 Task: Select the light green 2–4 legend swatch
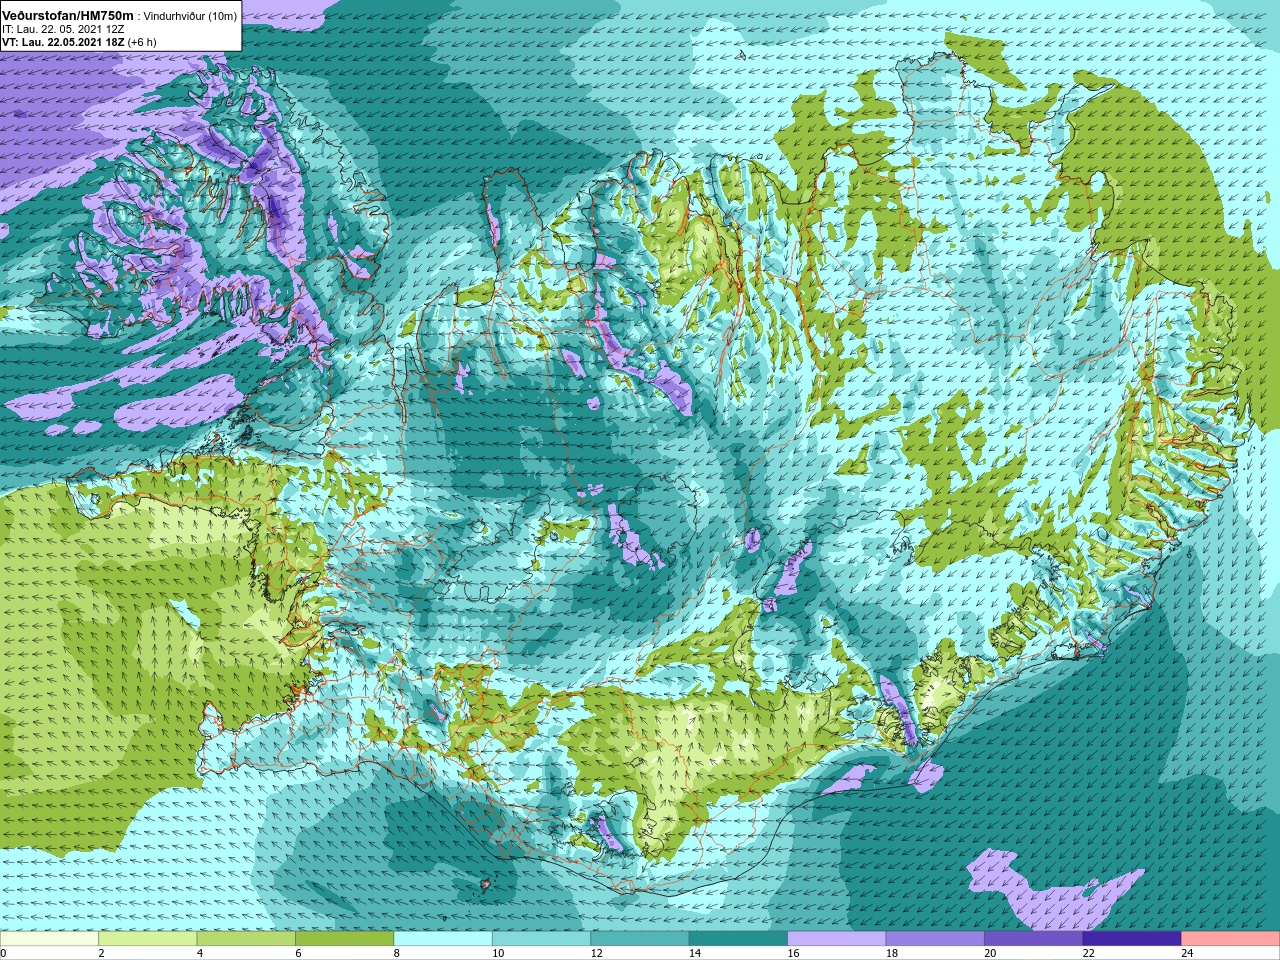pos(147,939)
